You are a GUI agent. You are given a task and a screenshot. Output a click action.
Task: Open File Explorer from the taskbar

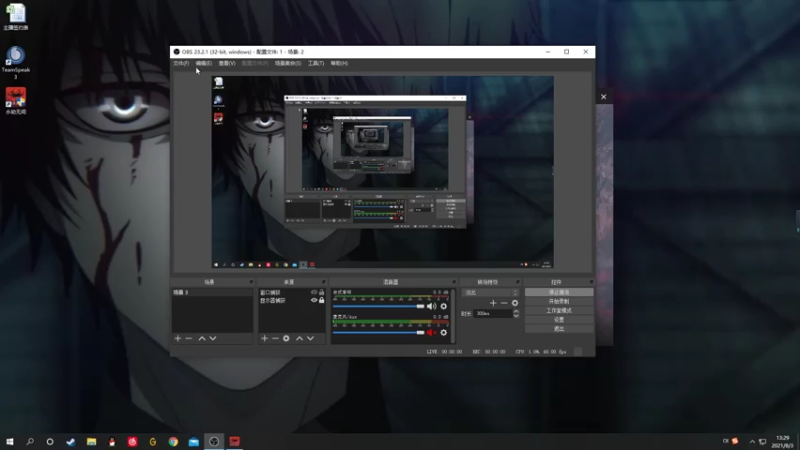tap(91, 441)
